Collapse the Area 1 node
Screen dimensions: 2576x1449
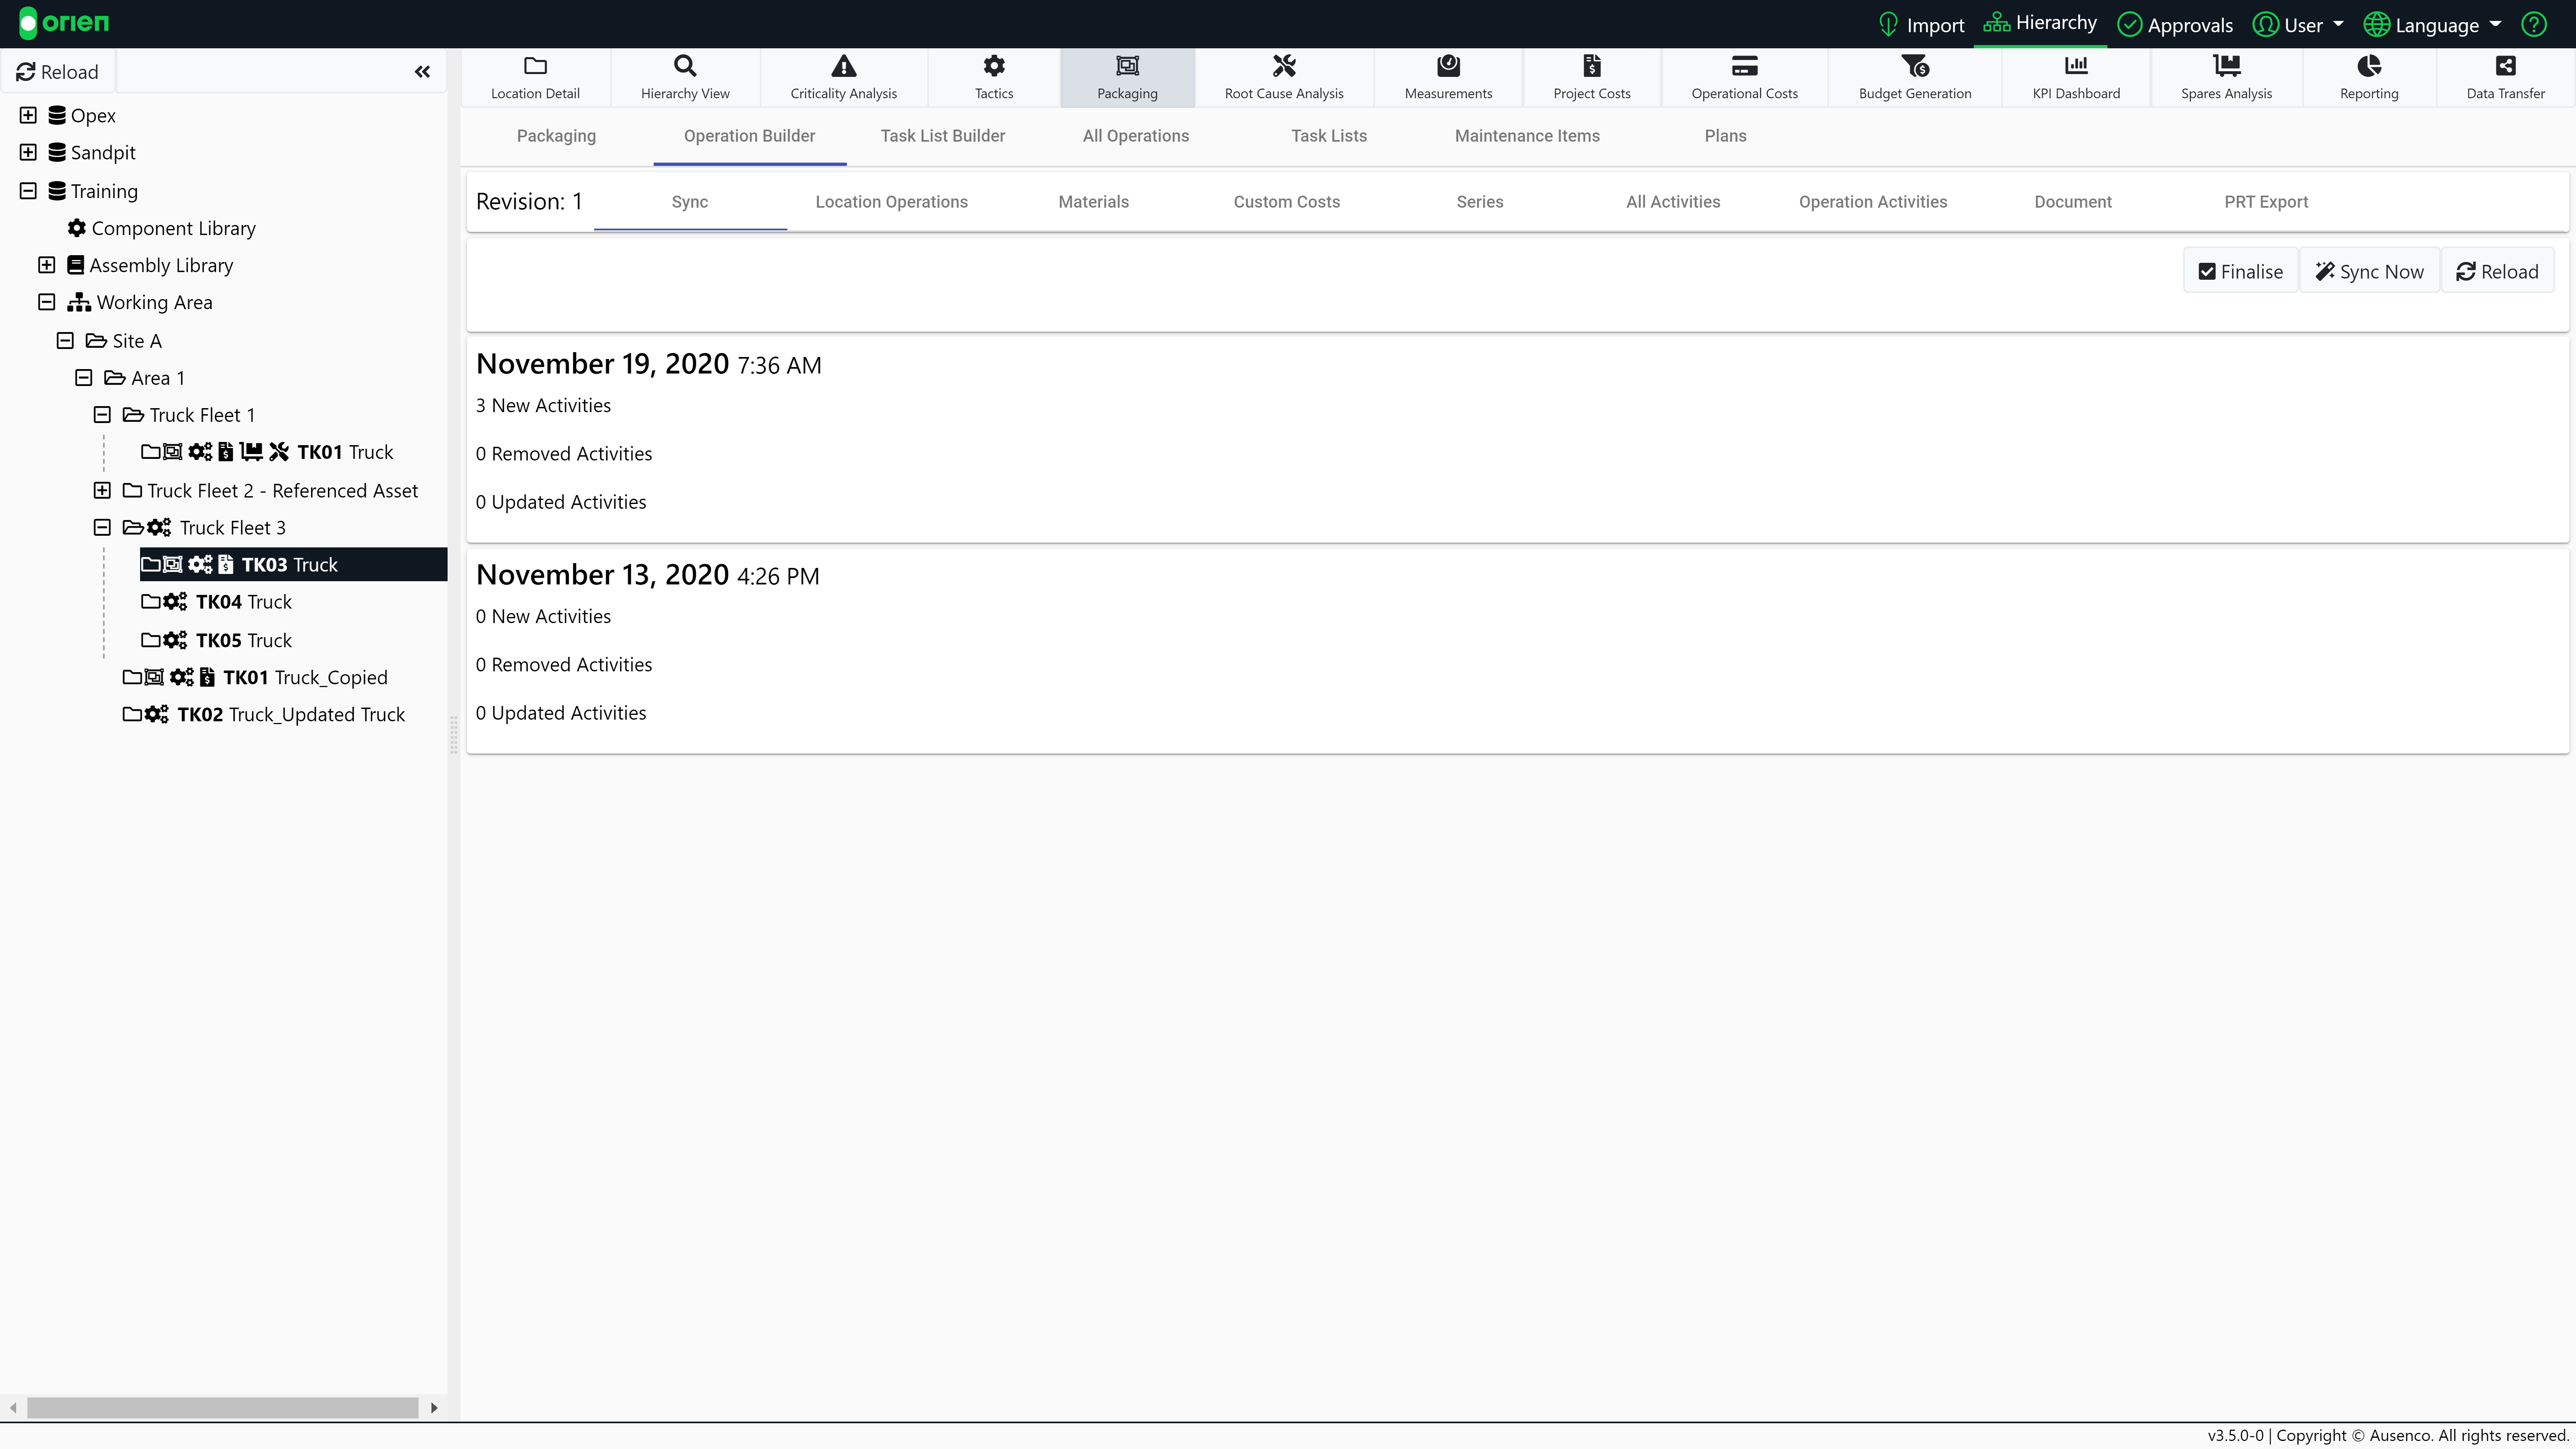[x=84, y=377]
